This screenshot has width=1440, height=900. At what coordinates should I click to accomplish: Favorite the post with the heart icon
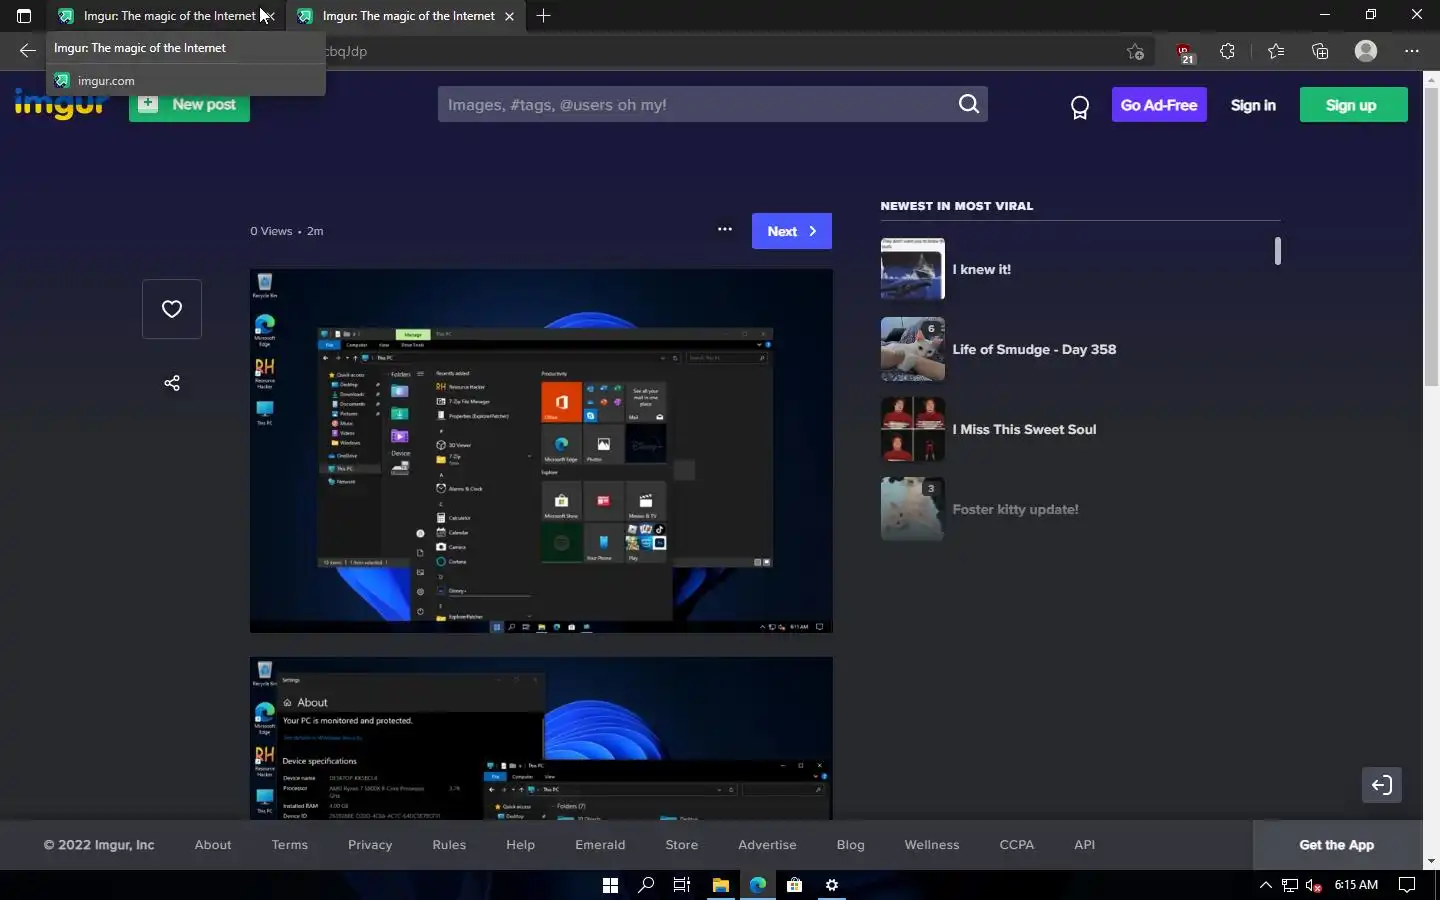[x=172, y=309]
